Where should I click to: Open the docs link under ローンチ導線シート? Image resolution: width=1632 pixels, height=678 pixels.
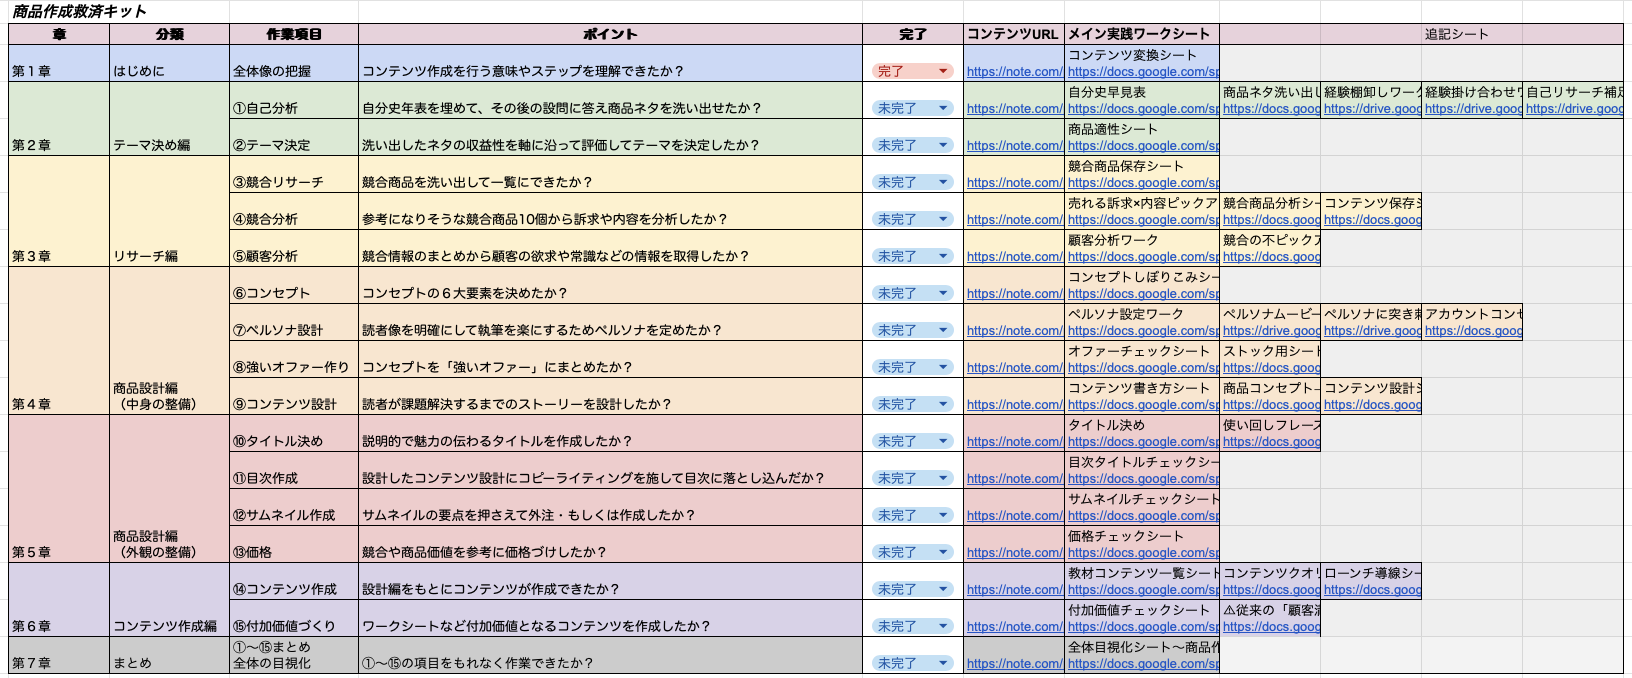[1372, 590]
